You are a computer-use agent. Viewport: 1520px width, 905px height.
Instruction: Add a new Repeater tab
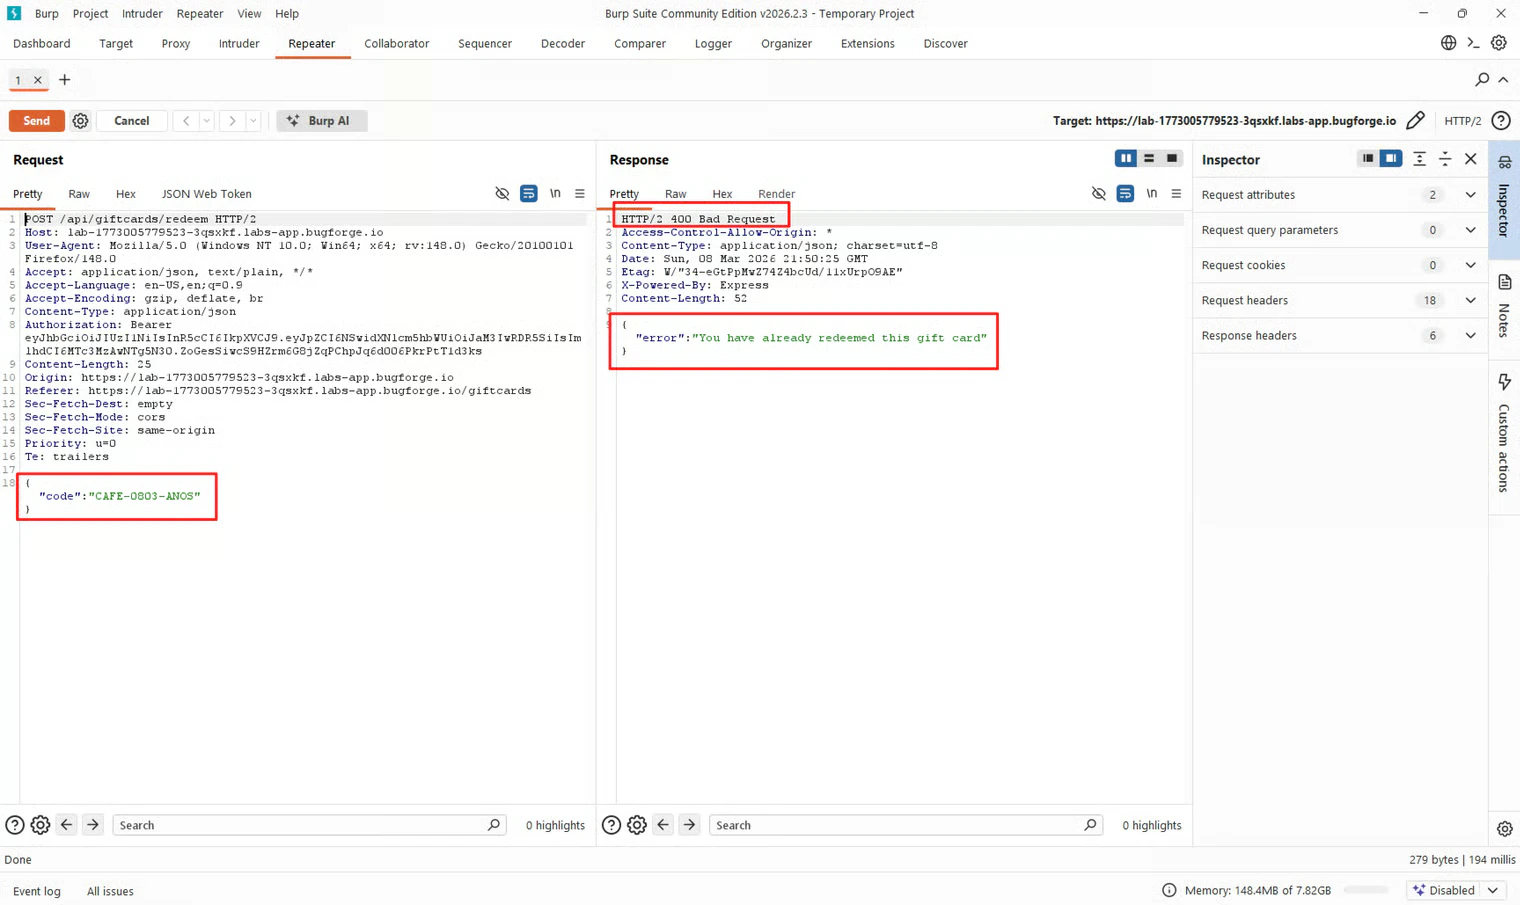pyautogui.click(x=65, y=80)
